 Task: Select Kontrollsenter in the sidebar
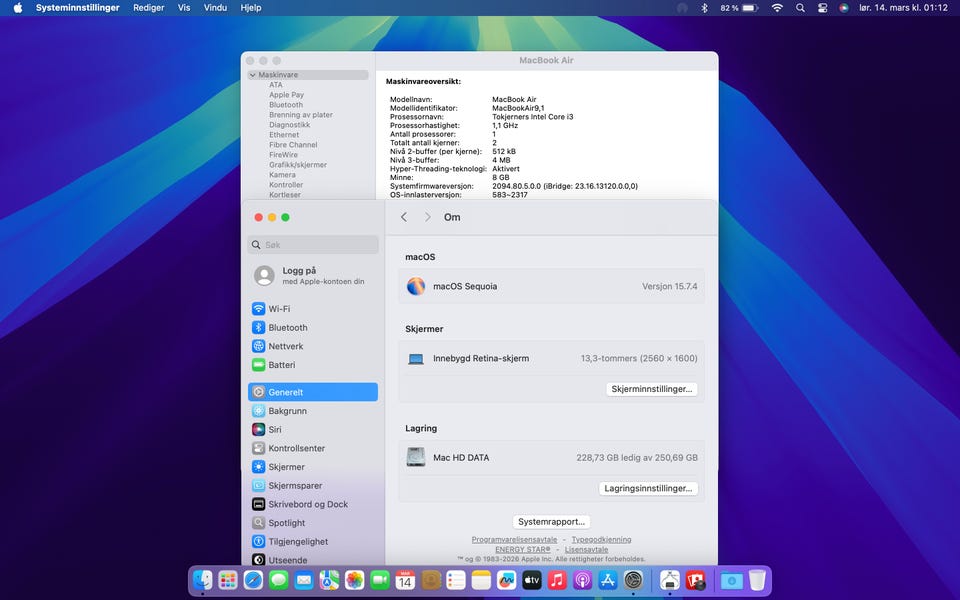pyautogui.click(x=296, y=448)
